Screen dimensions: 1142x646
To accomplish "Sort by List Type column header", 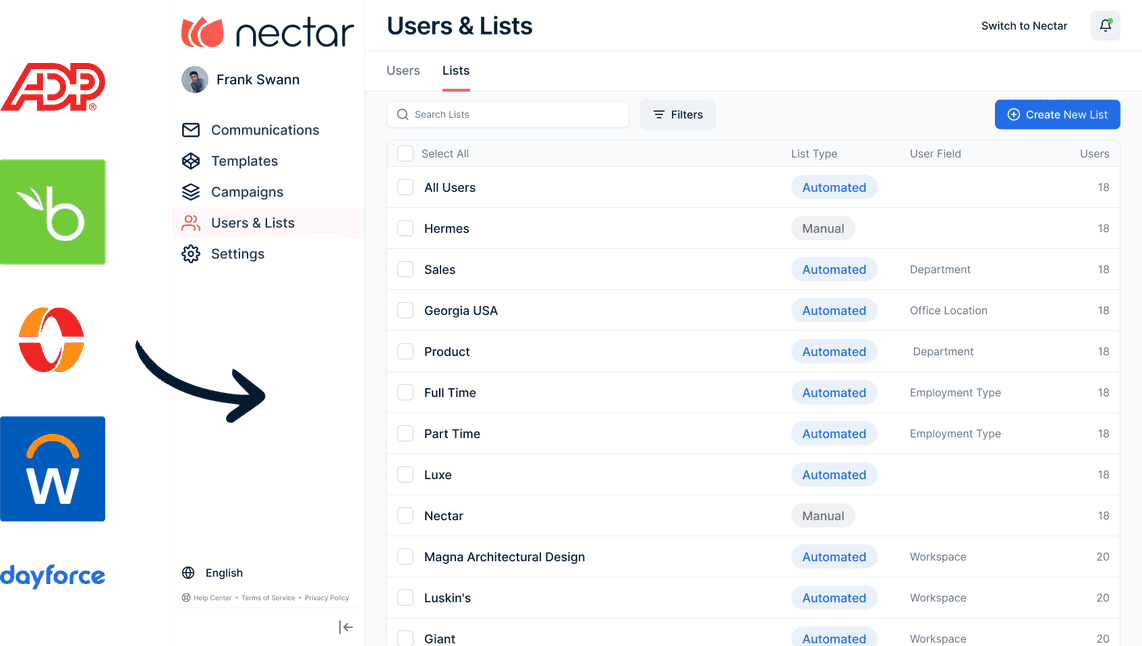I will tap(814, 154).
